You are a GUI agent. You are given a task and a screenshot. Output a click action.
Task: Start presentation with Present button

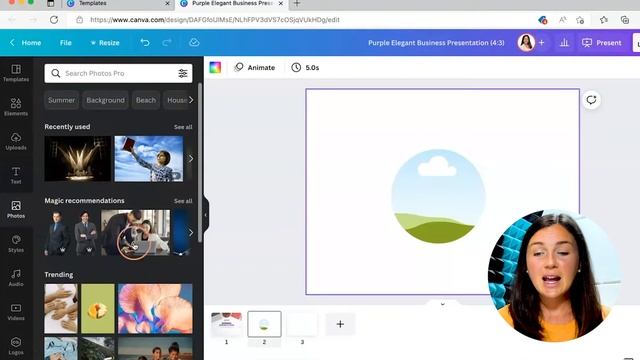pos(602,42)
